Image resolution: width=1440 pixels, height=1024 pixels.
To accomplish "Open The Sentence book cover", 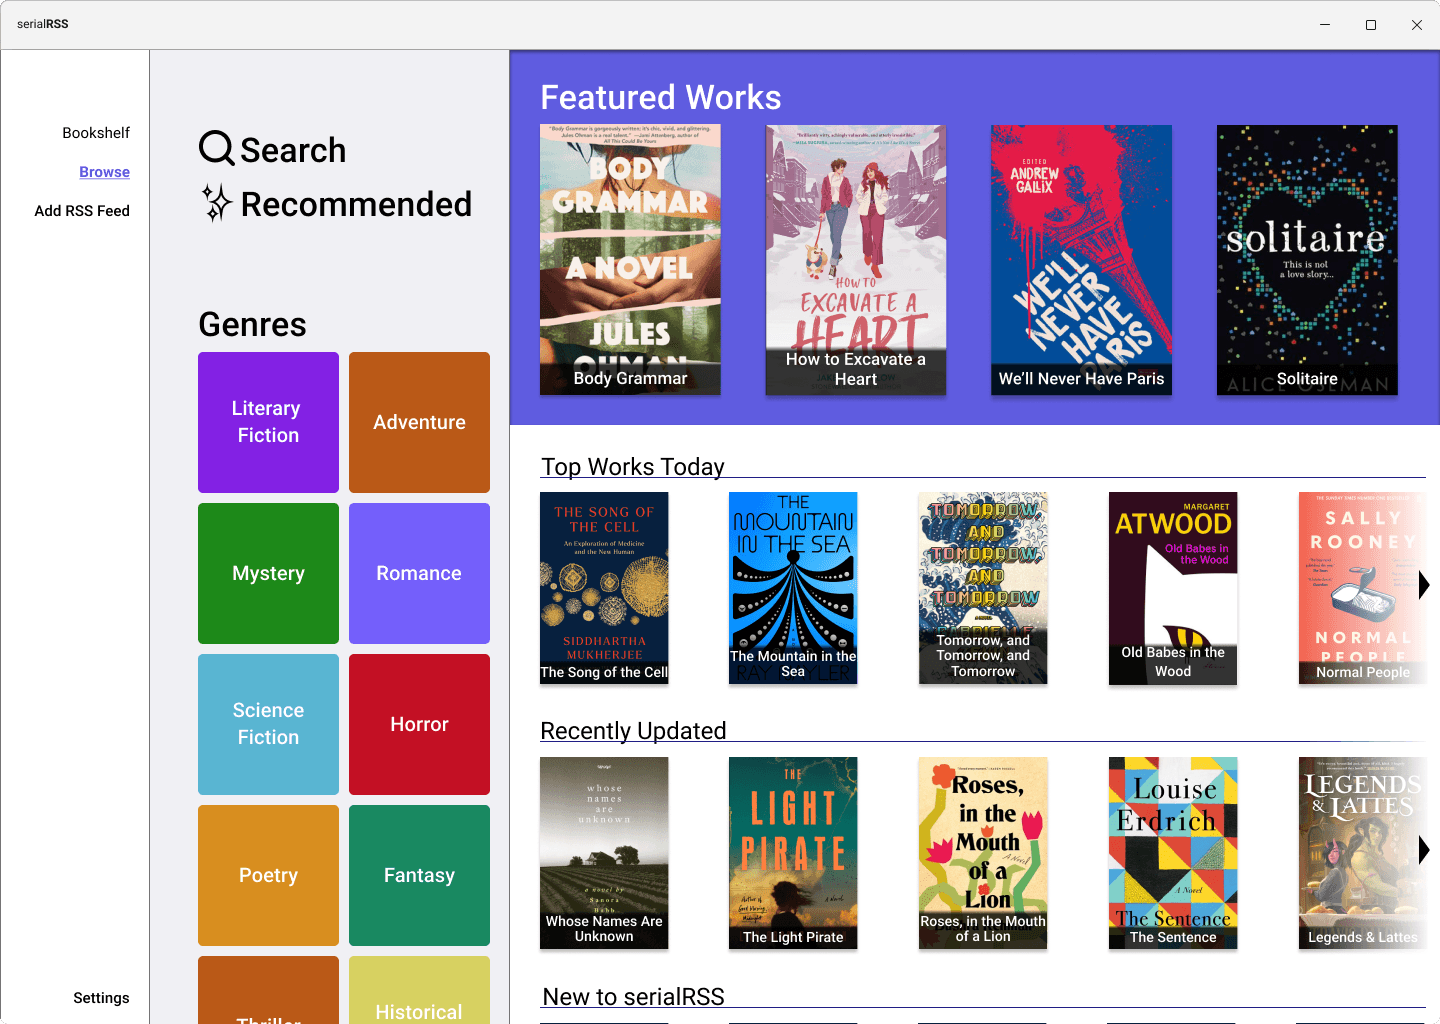I will click(1173, 853).
